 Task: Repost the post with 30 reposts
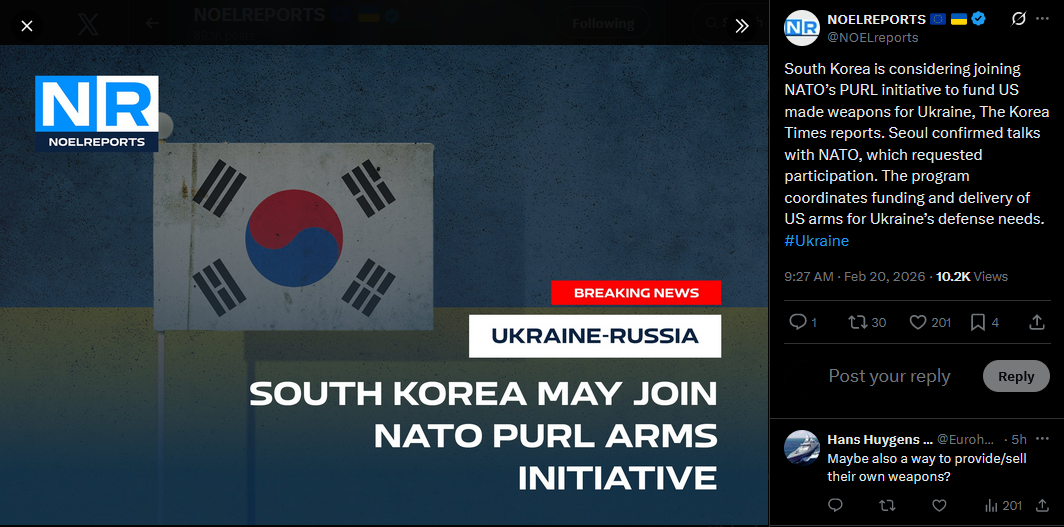867,322
